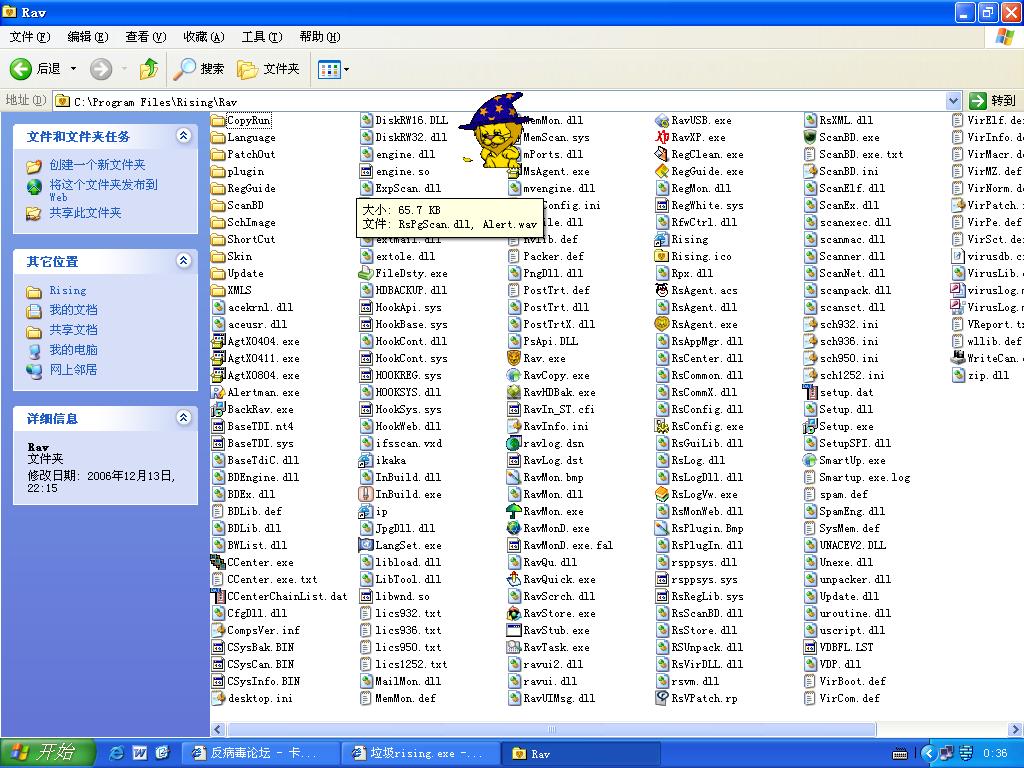This screenshot has width=1024, height=768.
Task: Select the RavXP.exe icon
Action: (662, 137)
